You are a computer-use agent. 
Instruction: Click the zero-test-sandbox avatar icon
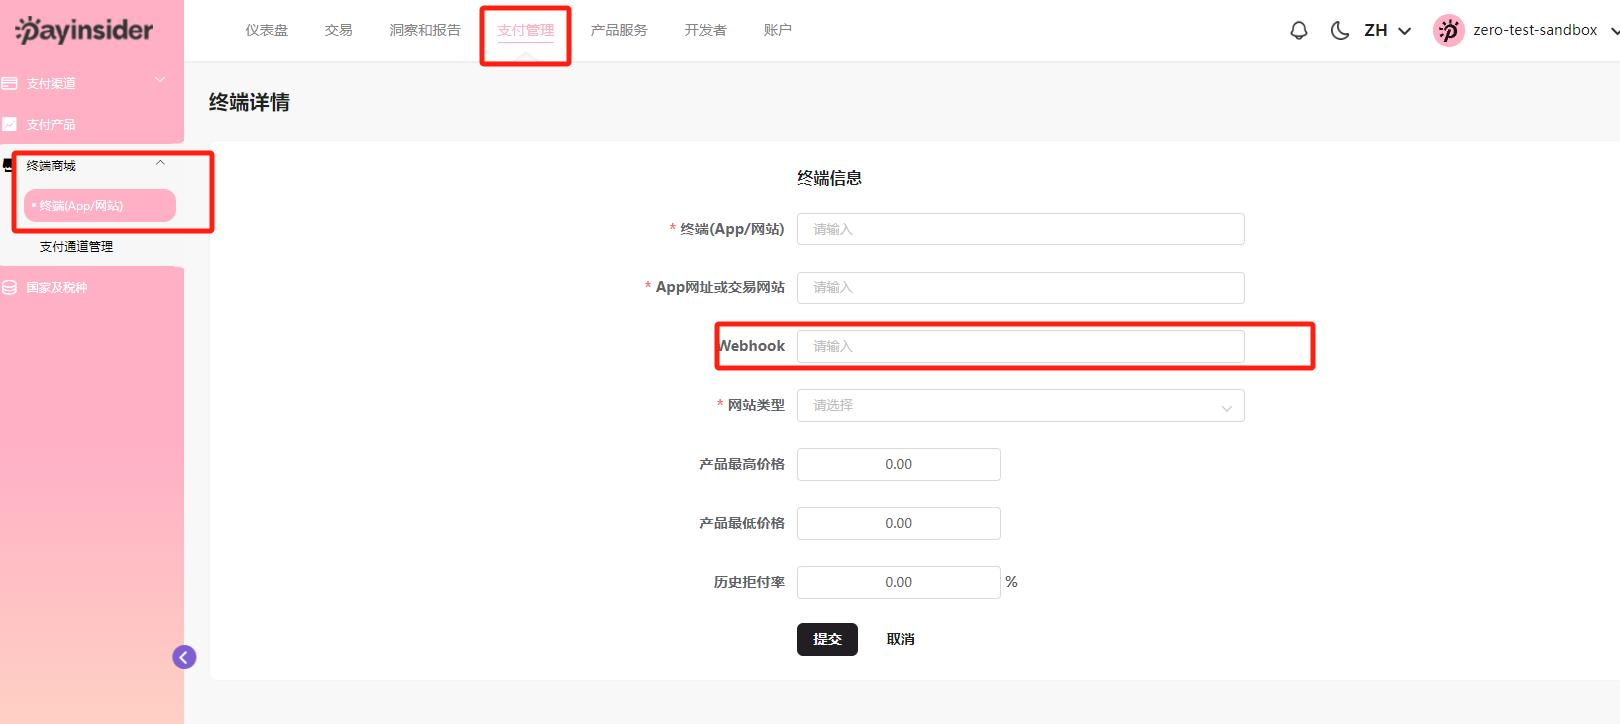(x=1448, y=31)
